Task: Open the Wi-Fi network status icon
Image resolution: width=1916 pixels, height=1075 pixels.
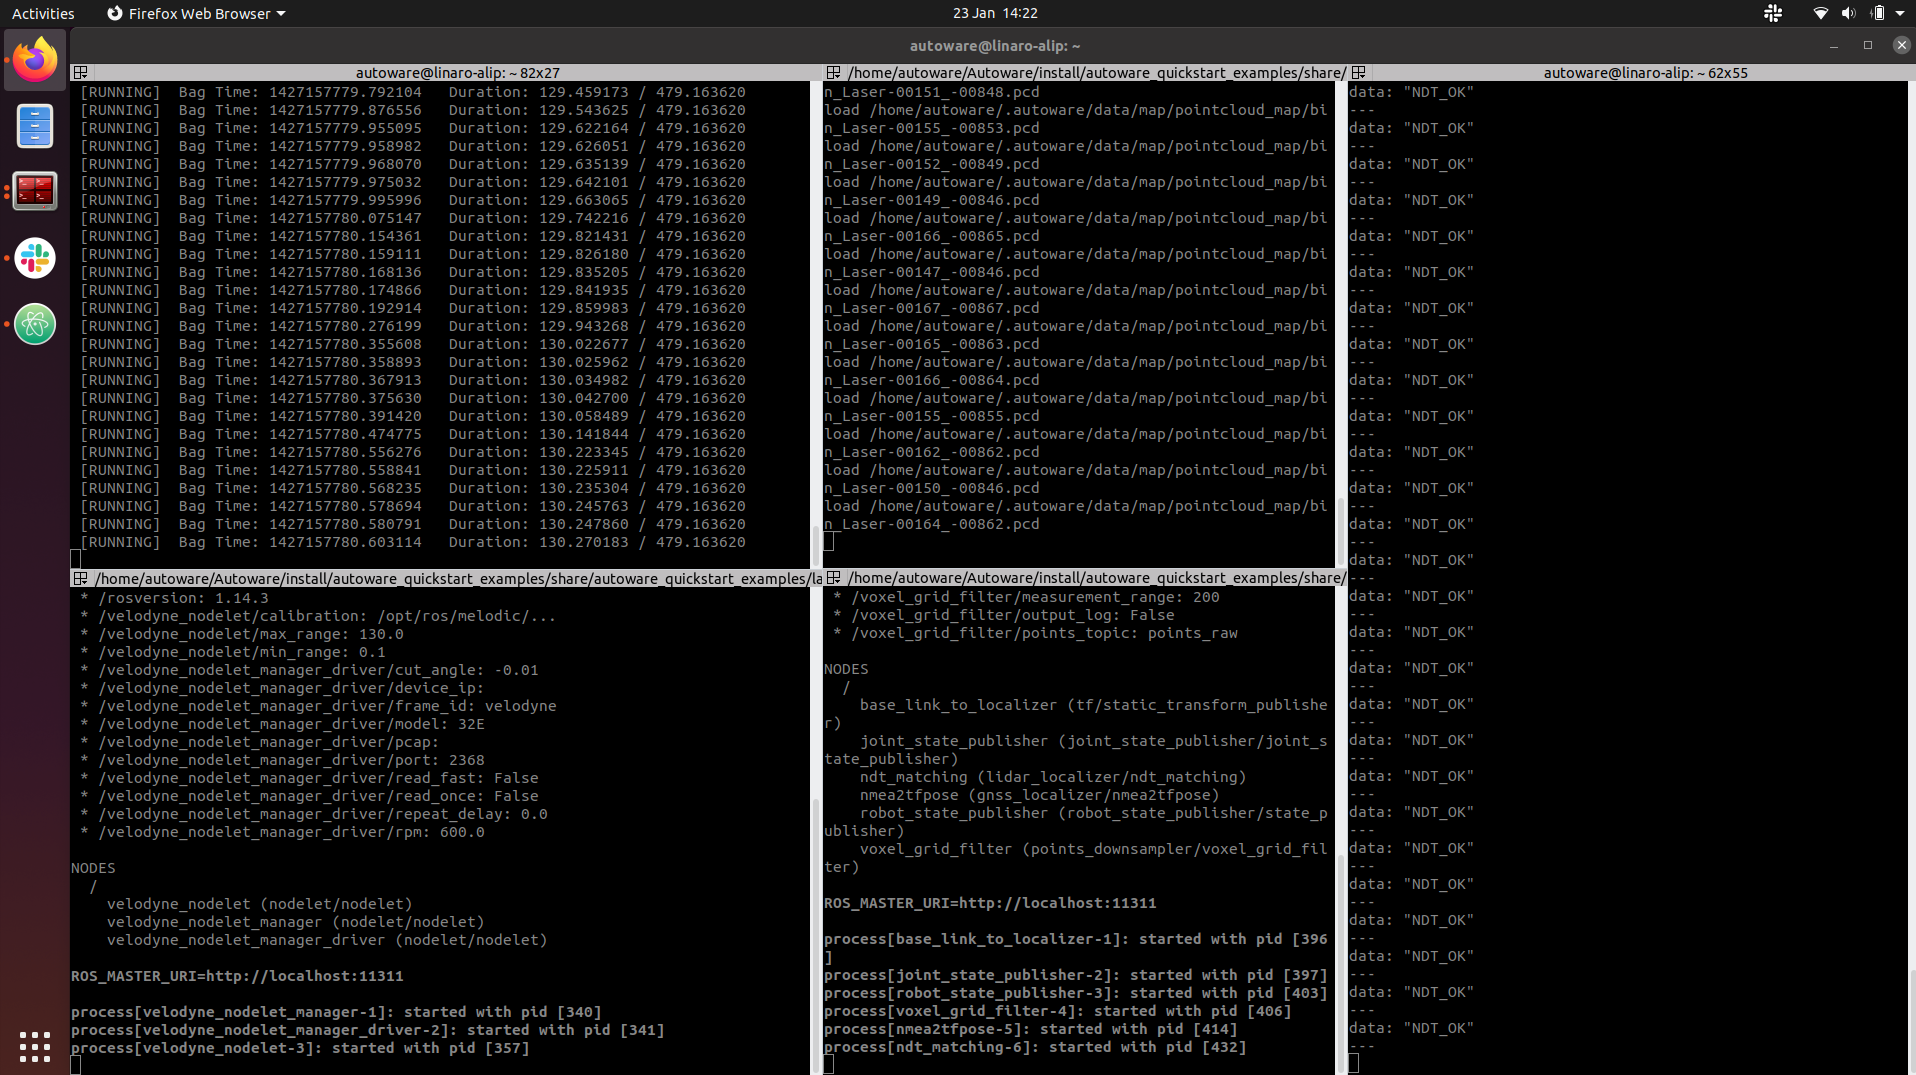Action: (x=1820, y=13)
